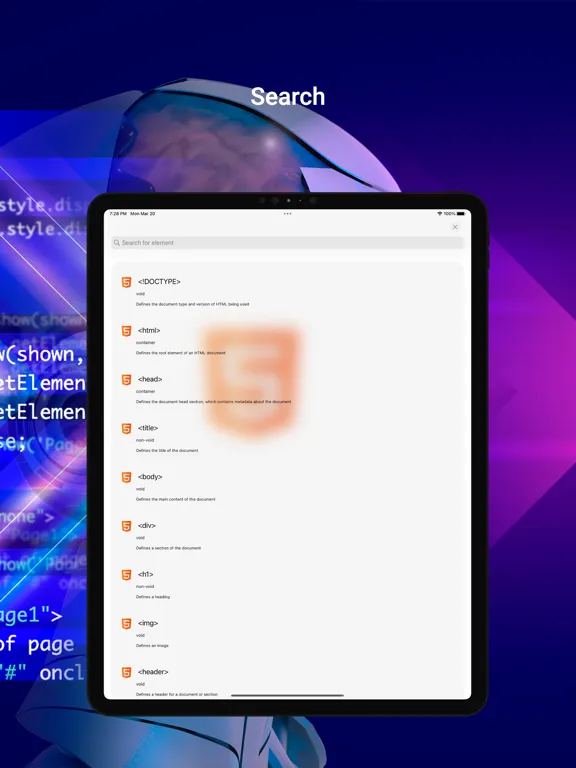
Task: Open the <html> element entry
Action: pos(149,331)
